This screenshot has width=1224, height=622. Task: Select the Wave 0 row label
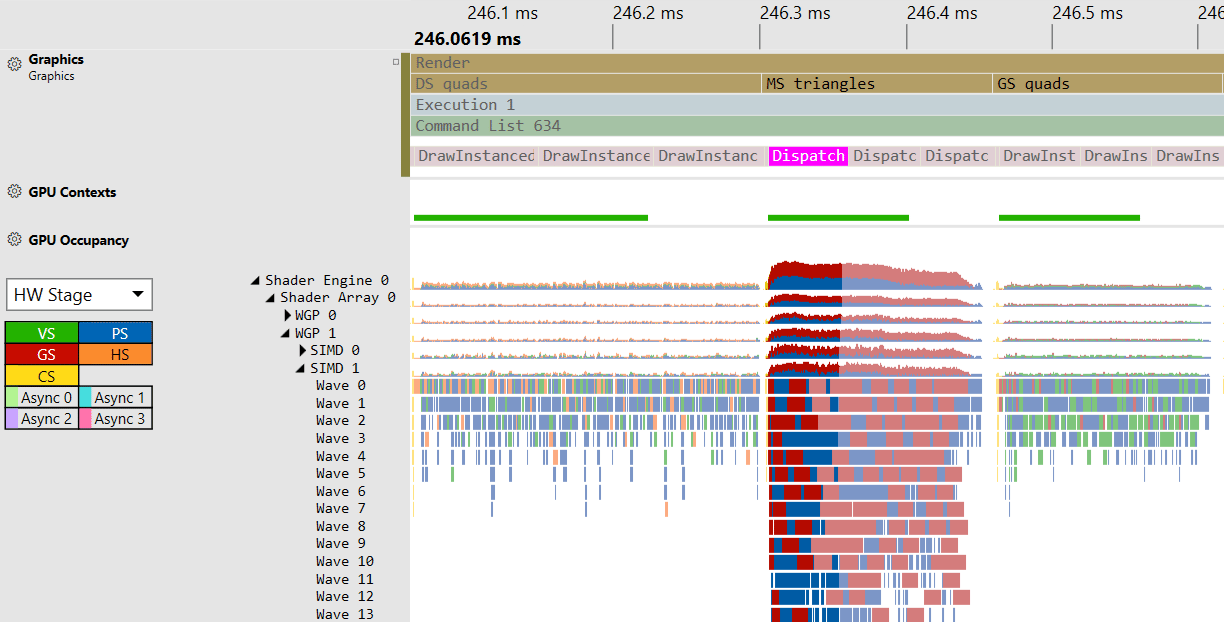(x=340, y=386)
